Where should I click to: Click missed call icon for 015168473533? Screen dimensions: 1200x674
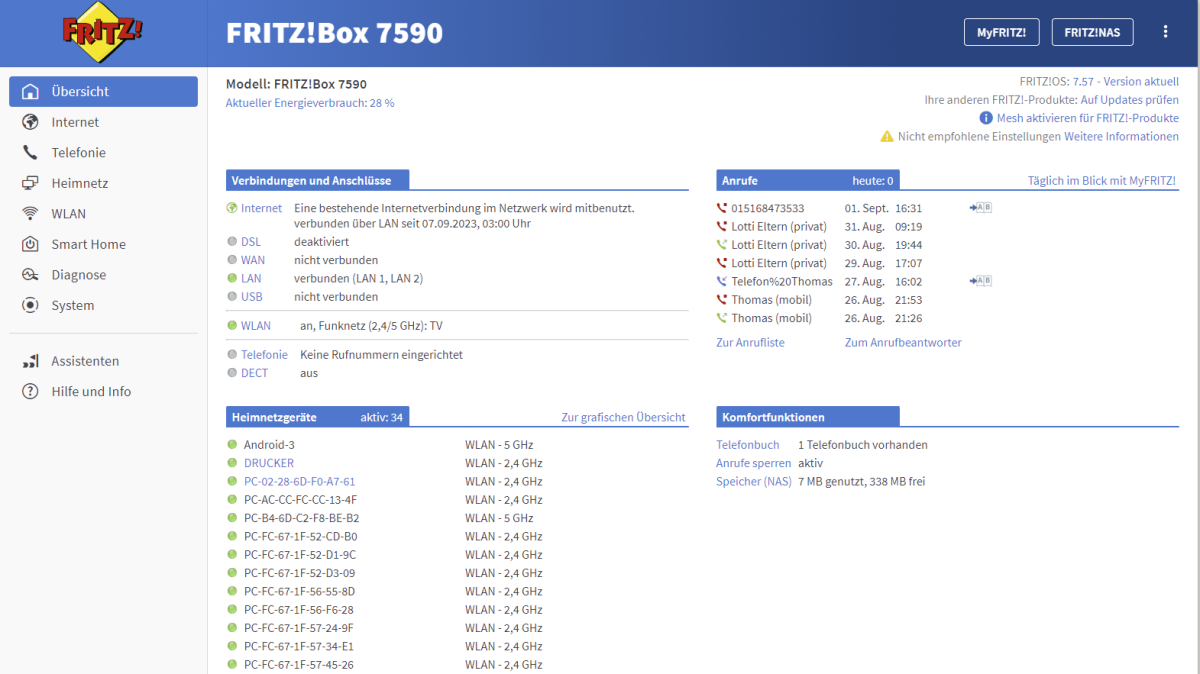pyautogui.click(x=722, y=208)
